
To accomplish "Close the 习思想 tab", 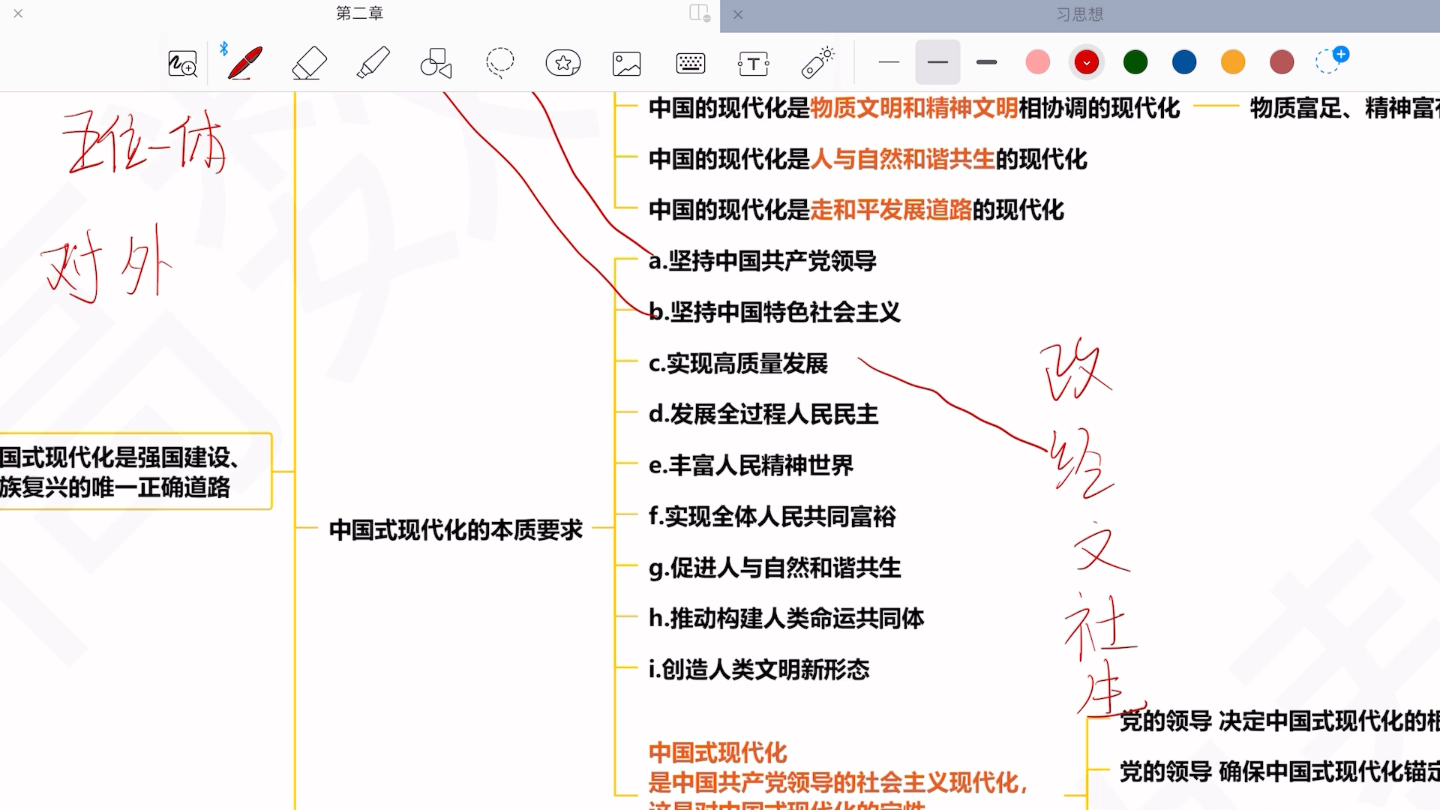I will click(738, 14).
